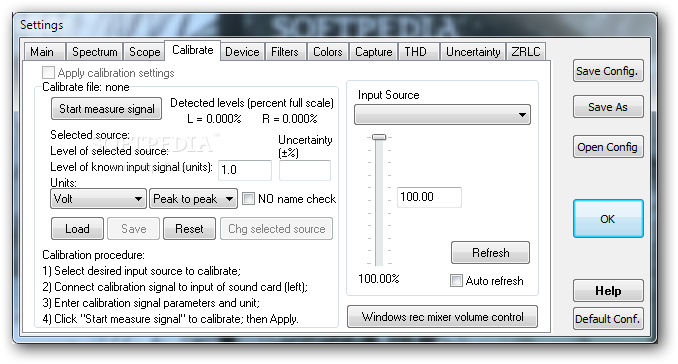Tick the NO name check checkbox
The width and height of the screenshot is (678, 364).
pos(248,199)
